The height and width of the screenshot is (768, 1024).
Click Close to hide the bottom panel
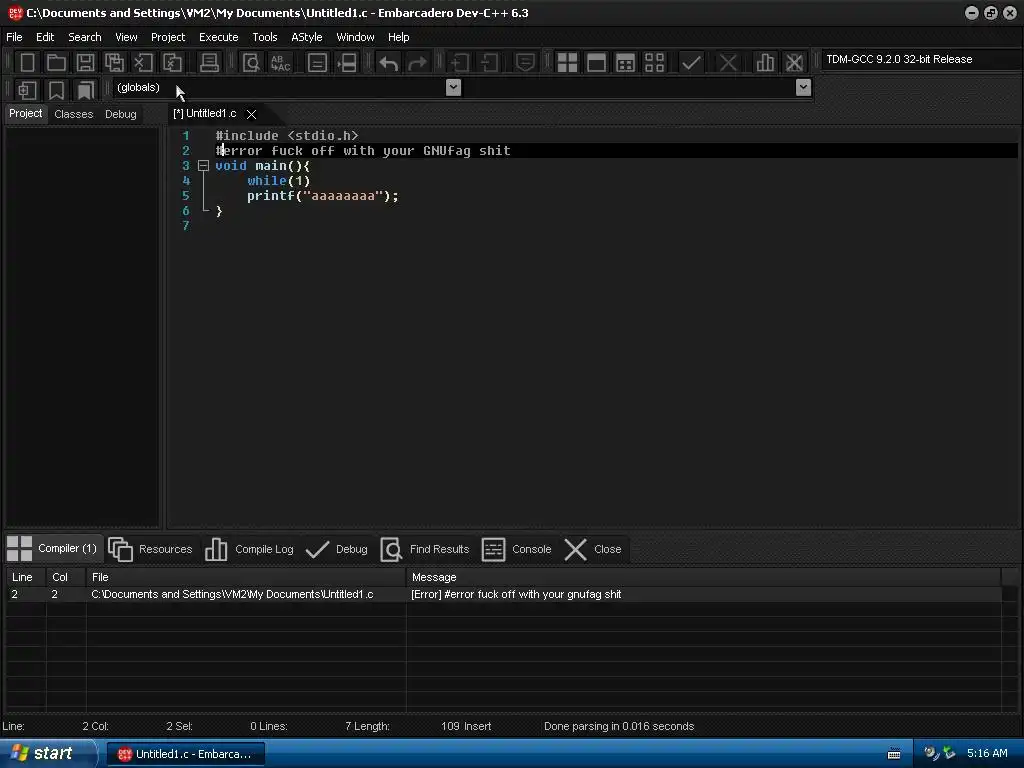pos(593,549)
